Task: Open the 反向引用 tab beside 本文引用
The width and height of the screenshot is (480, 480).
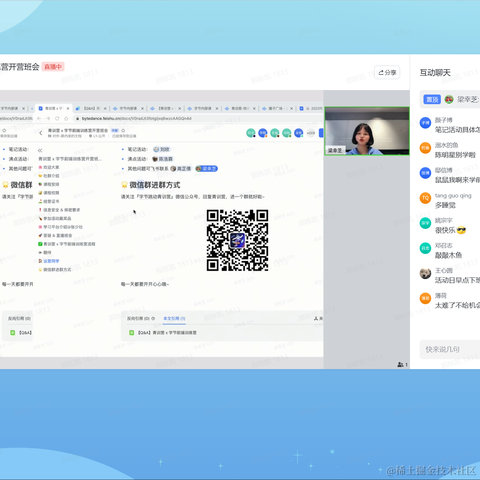Action: 141,319
